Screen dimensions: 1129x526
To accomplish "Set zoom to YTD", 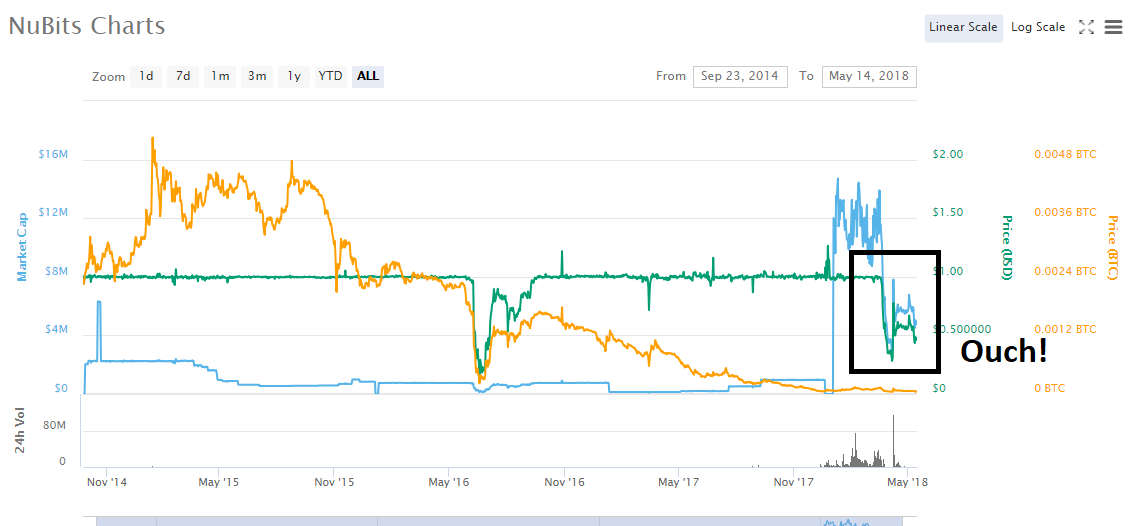I will [x=330, y=76].
